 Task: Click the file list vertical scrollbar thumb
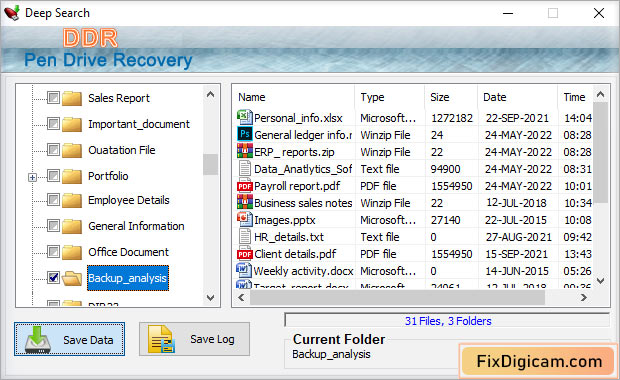(x=600, y=153)
